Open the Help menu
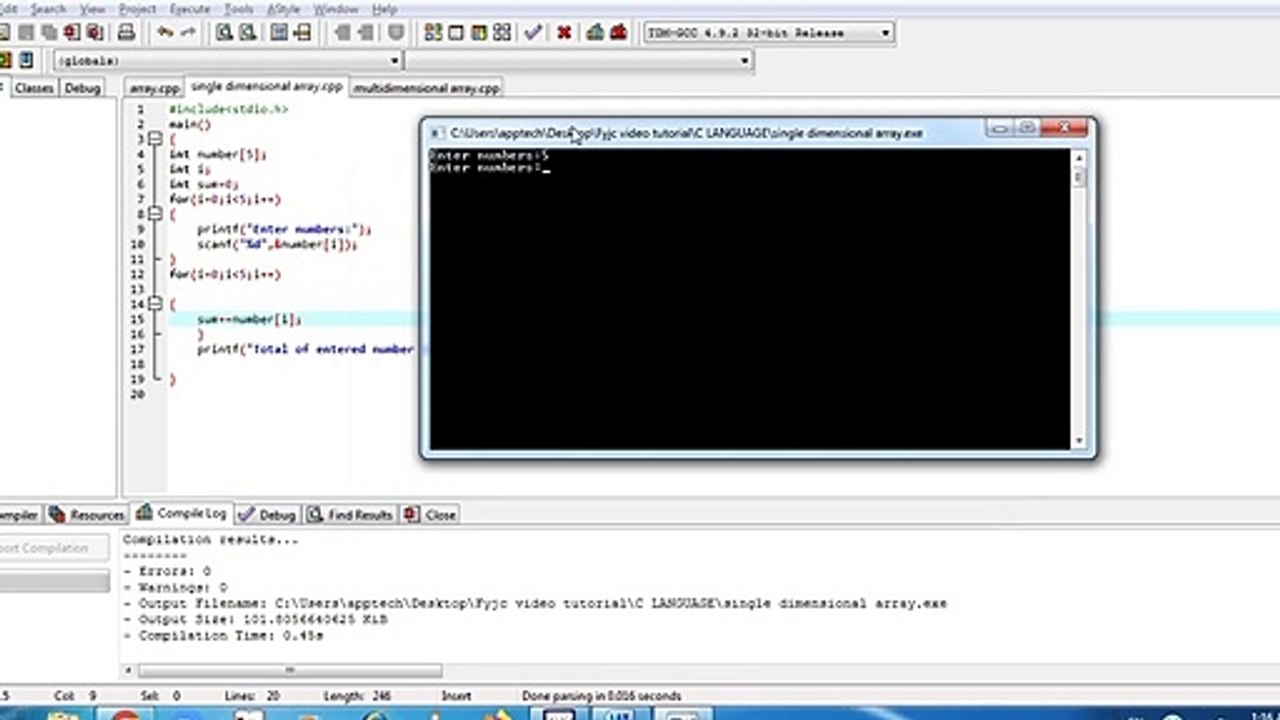Viewport: 1280px width, 720px height. tap(384, 9)
